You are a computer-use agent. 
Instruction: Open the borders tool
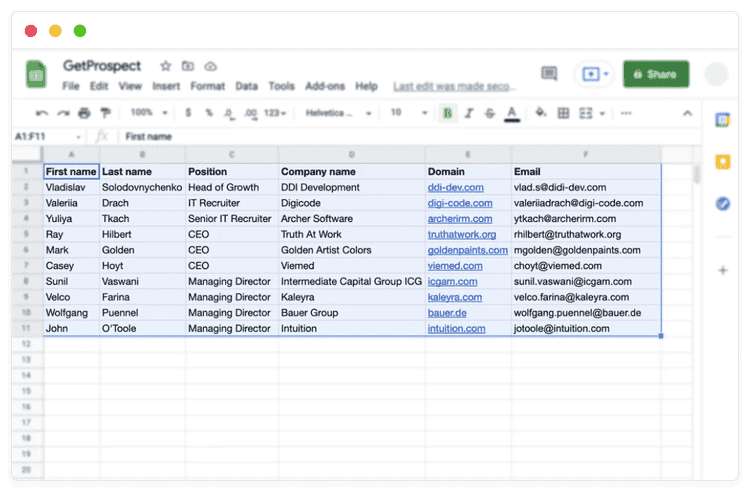[x=563, y=113]
